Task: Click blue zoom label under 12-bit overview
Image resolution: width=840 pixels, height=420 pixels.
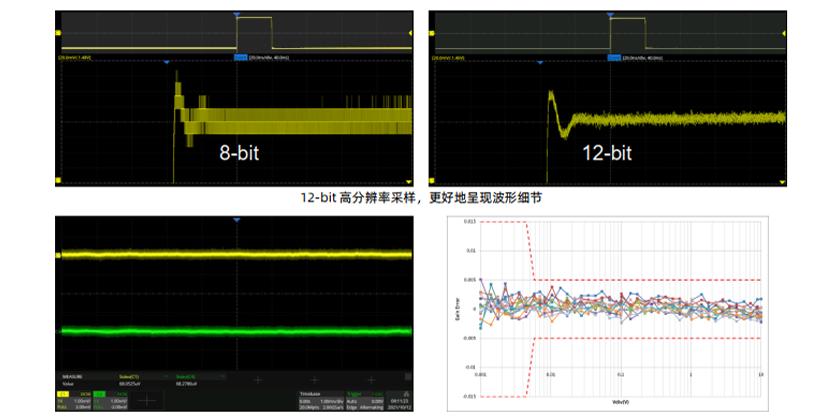Action: coord(612,57)
